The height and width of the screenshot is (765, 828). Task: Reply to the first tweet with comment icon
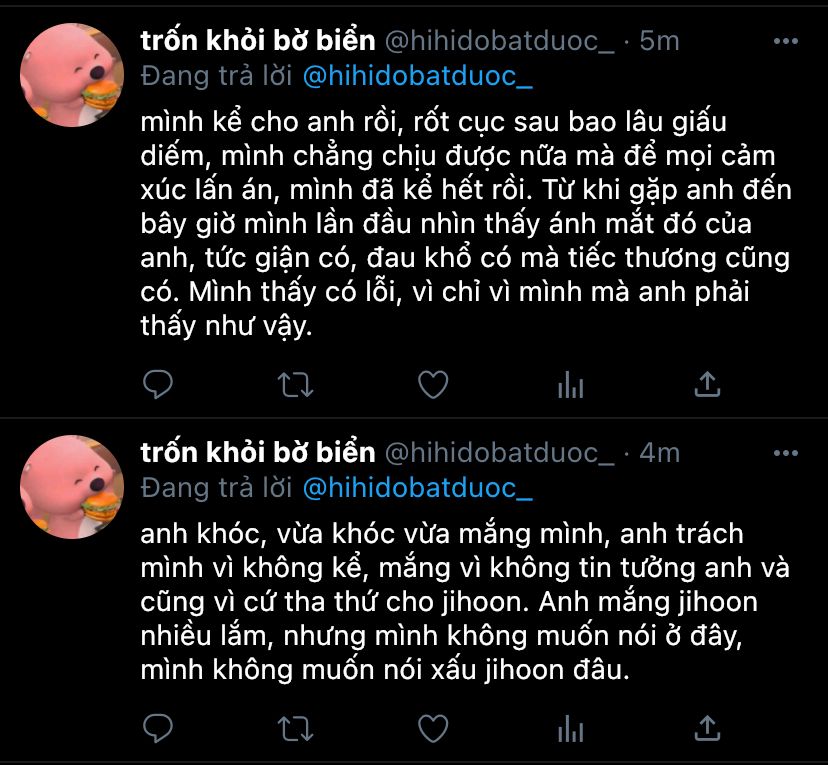click(158, 384)
